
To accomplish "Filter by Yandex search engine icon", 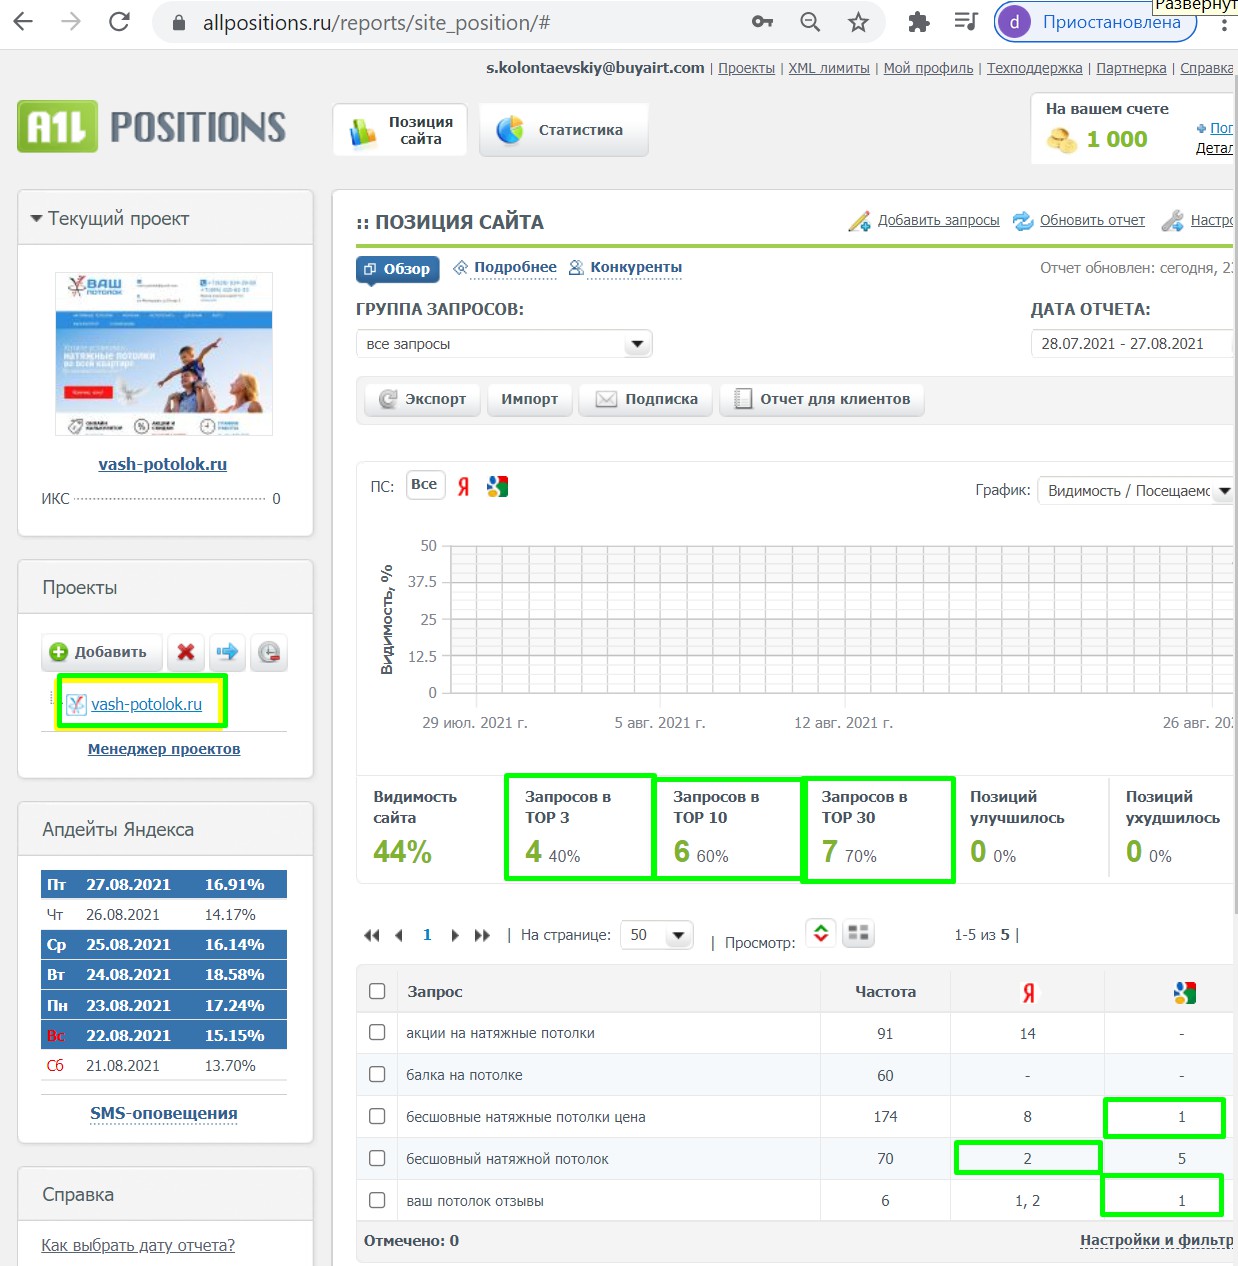I will coord(464,487).
